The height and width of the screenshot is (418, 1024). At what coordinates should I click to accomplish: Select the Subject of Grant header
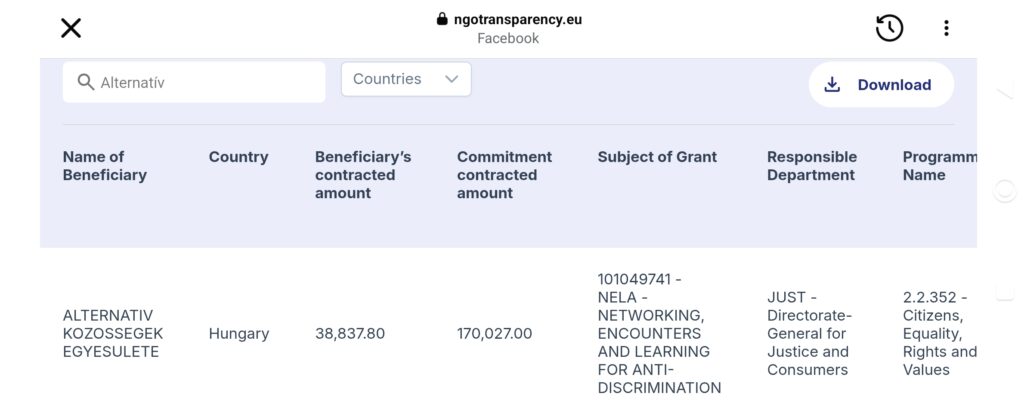tap(657, 157)
